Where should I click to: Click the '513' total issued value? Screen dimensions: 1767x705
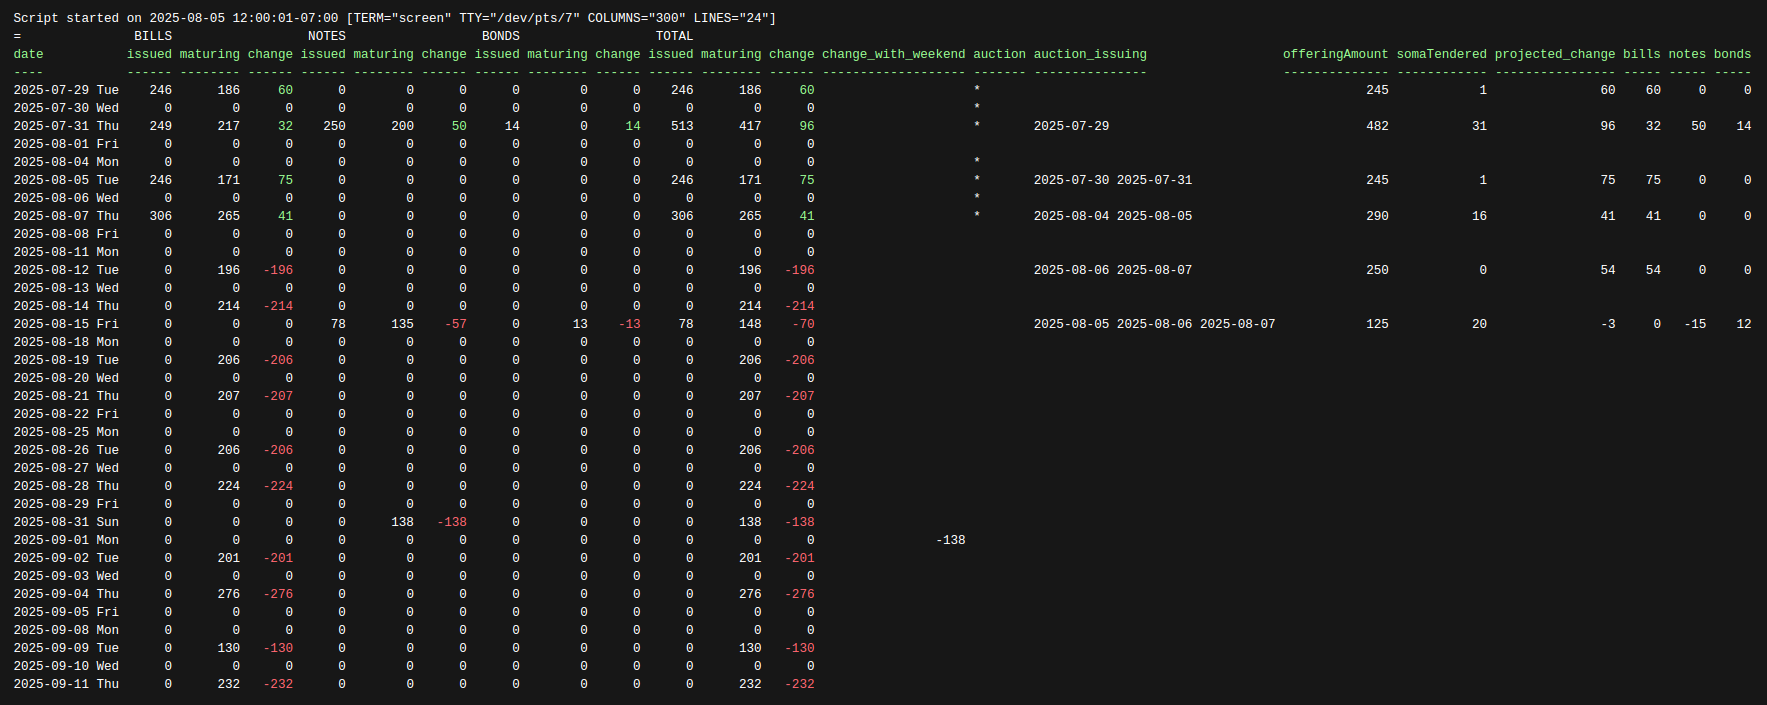pos(682,126)
